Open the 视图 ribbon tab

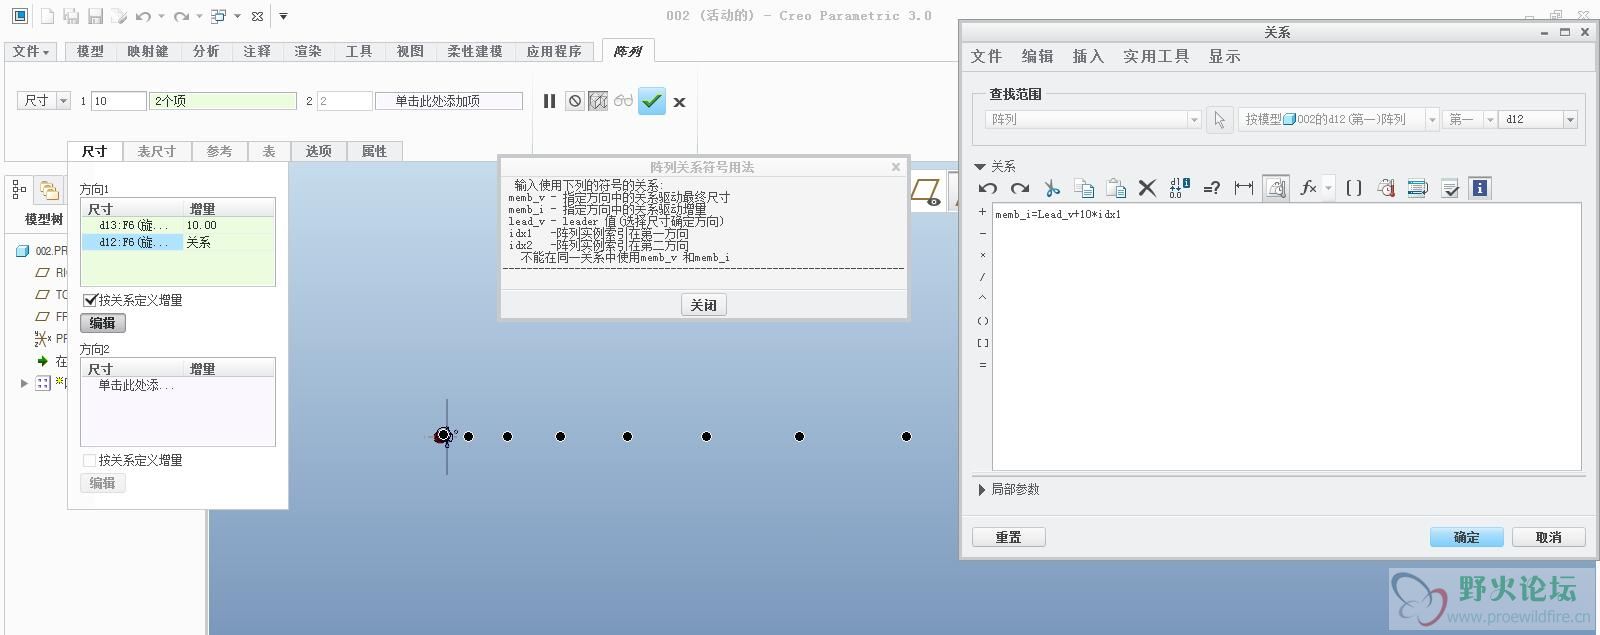click(410, 52)
